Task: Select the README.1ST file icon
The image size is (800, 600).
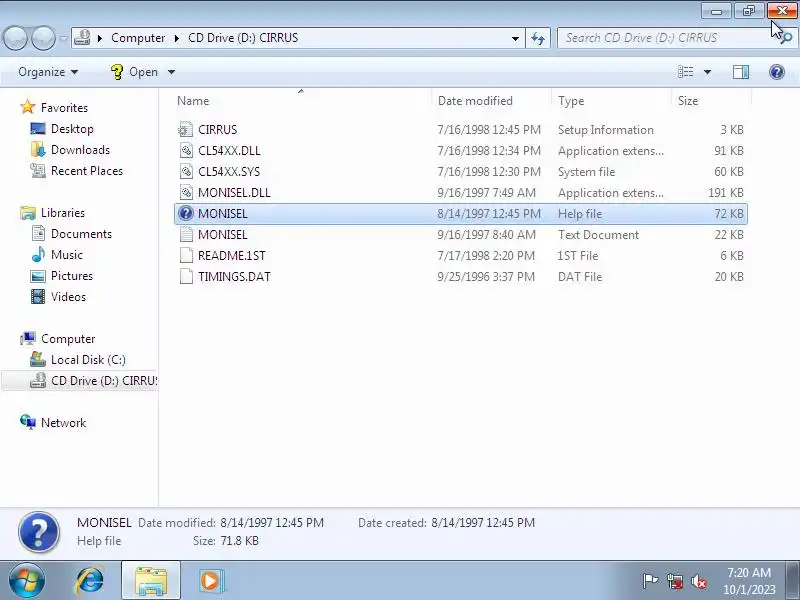Action: click(186, 255)
